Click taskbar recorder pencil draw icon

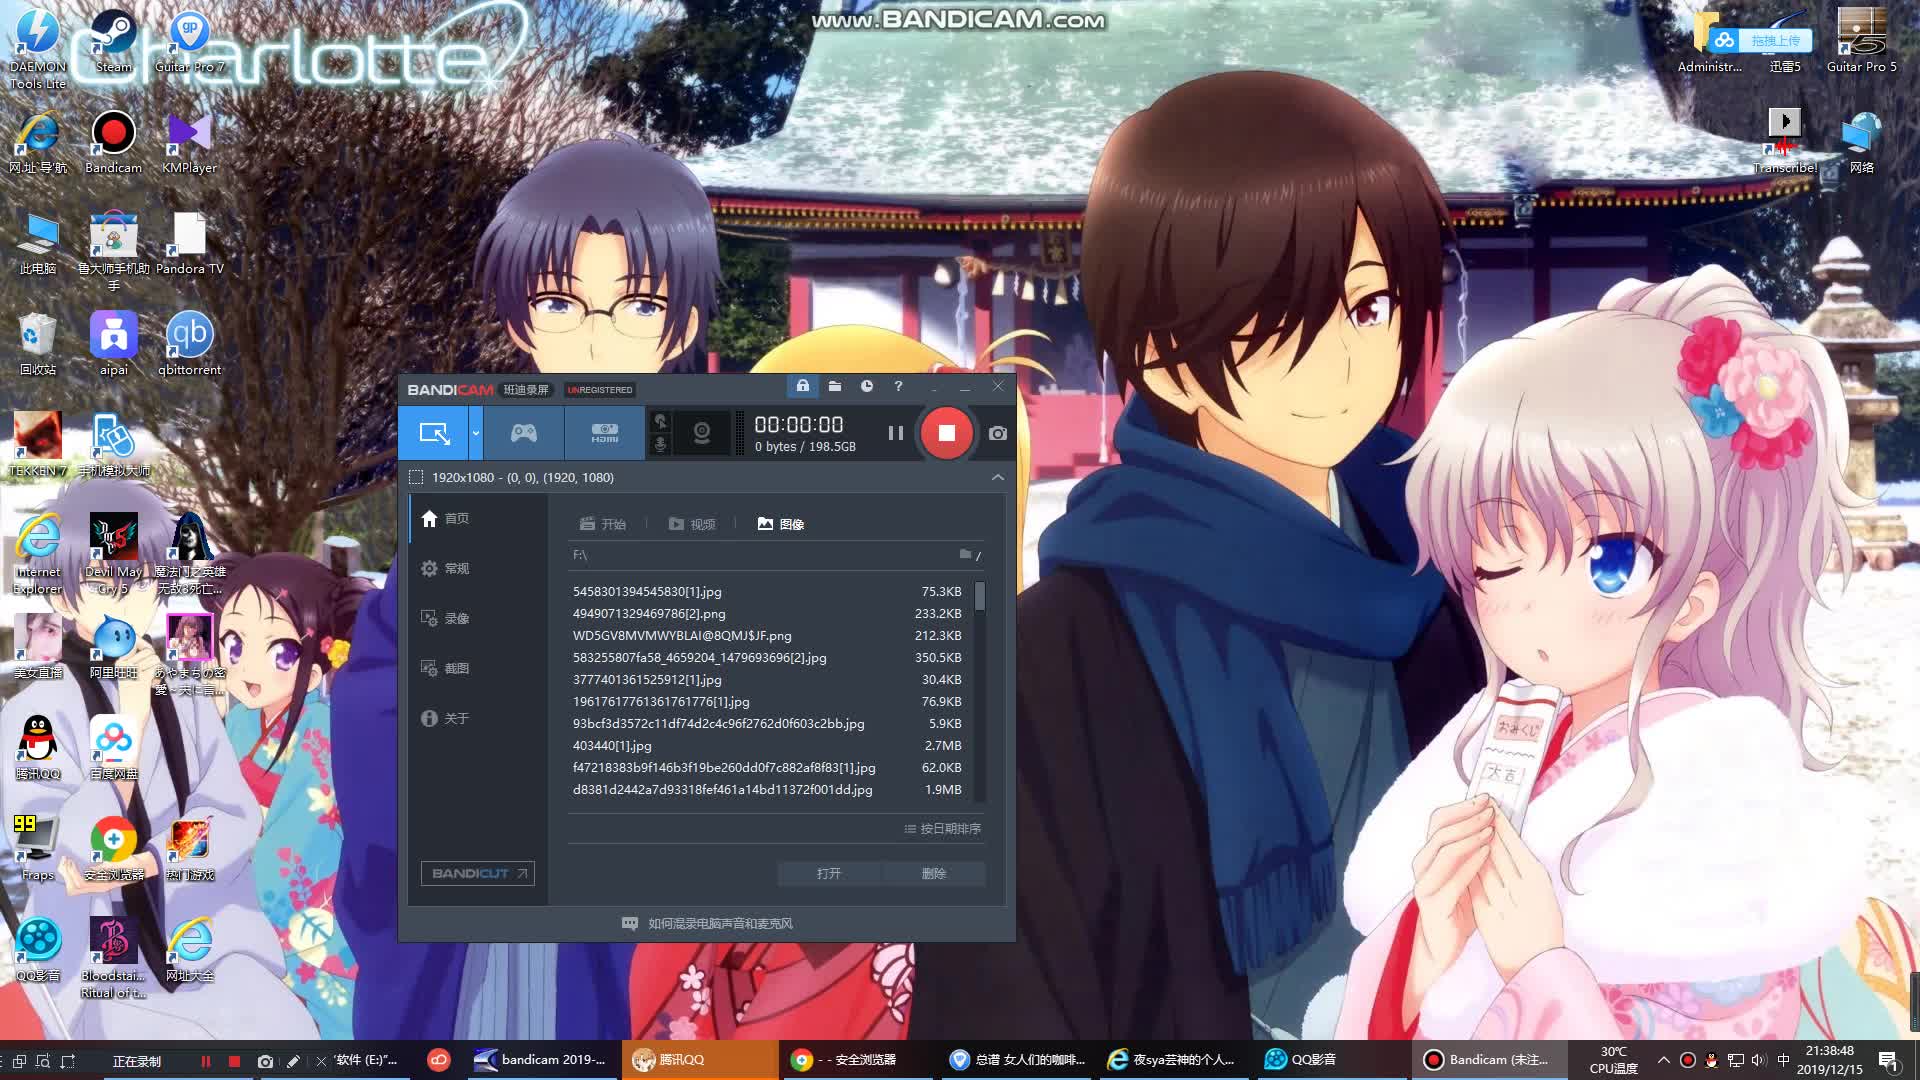click(x=293, y=1061)
